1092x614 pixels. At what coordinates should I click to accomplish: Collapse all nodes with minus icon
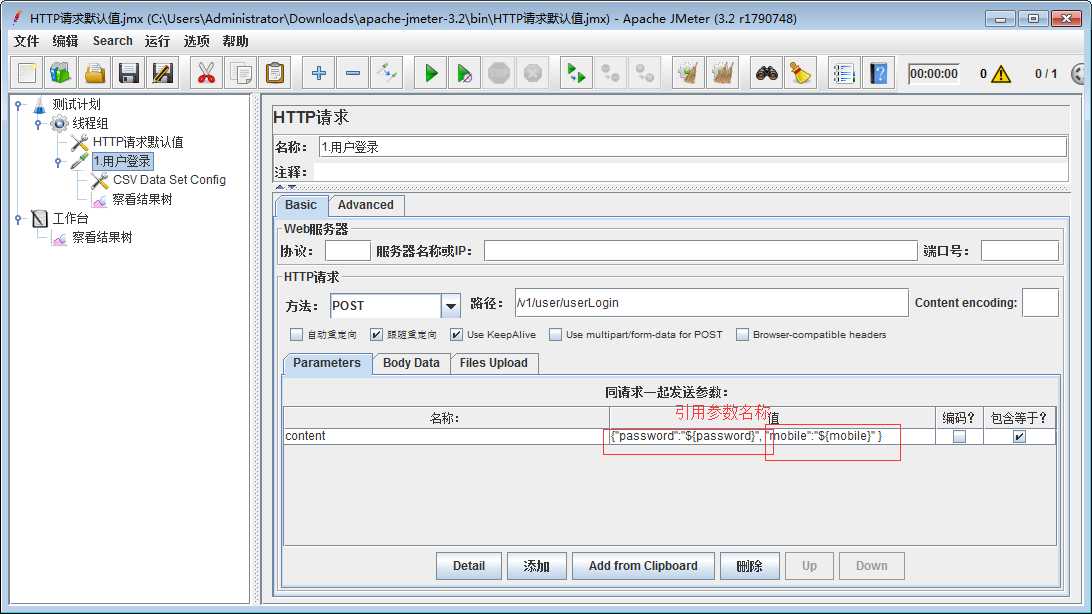click(x=352, y=73)
